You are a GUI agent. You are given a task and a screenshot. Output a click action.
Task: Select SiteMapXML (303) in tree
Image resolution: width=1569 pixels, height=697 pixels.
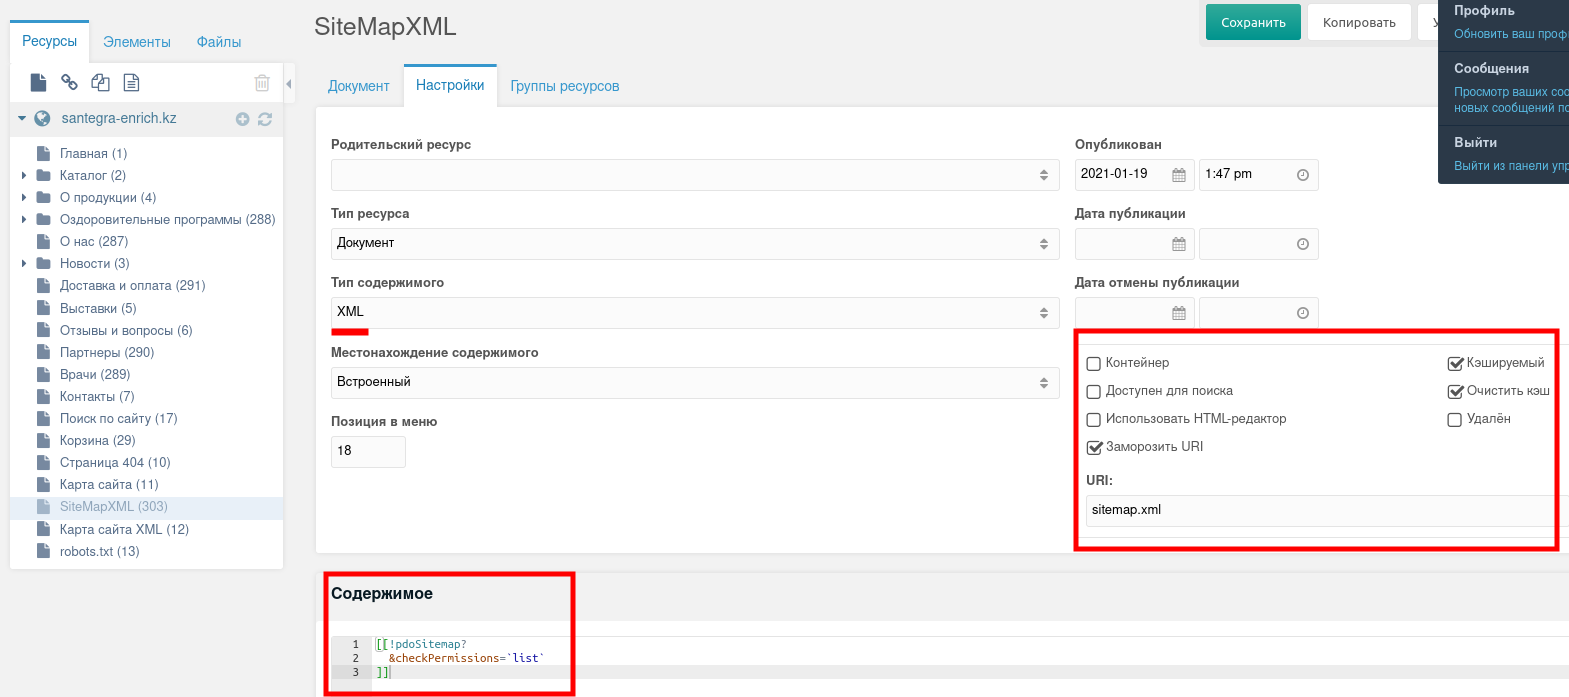pyautogui.click(x=114, y=507)
